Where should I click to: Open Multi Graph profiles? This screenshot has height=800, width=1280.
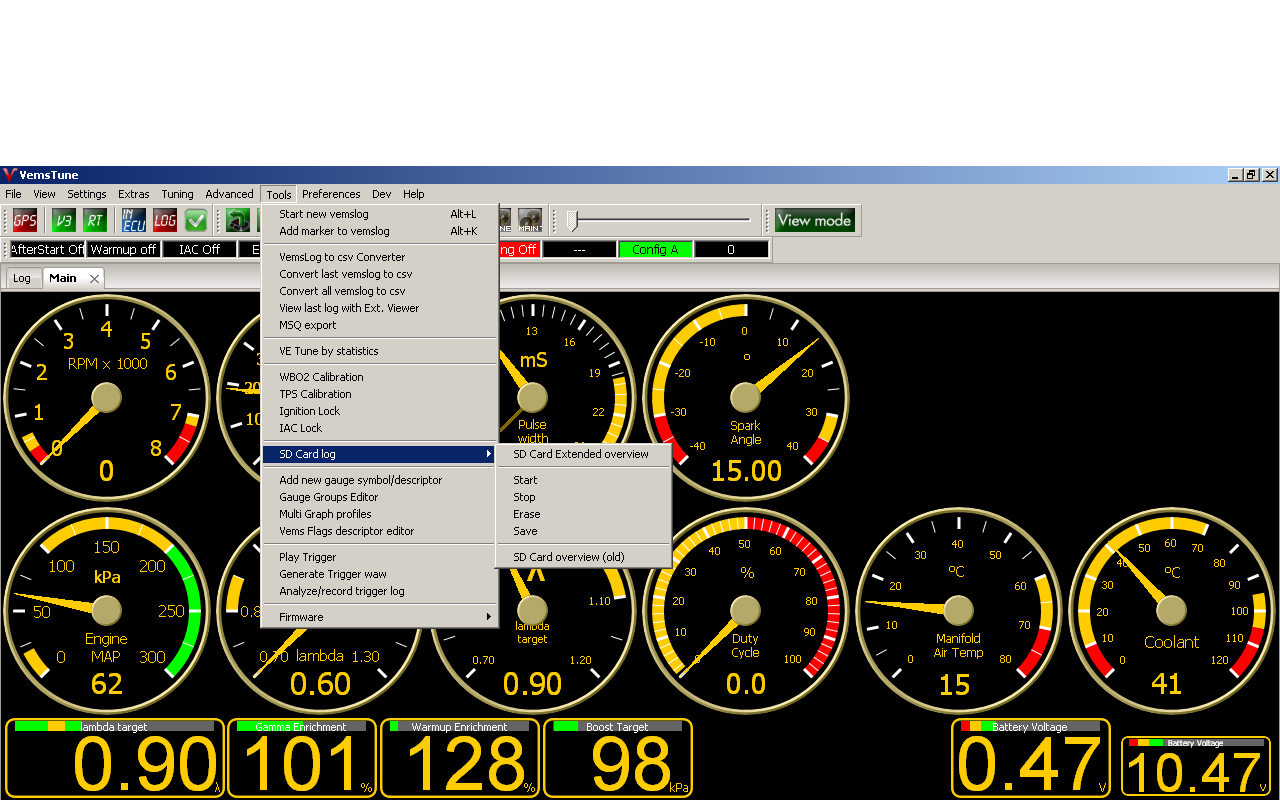point(380,514)
